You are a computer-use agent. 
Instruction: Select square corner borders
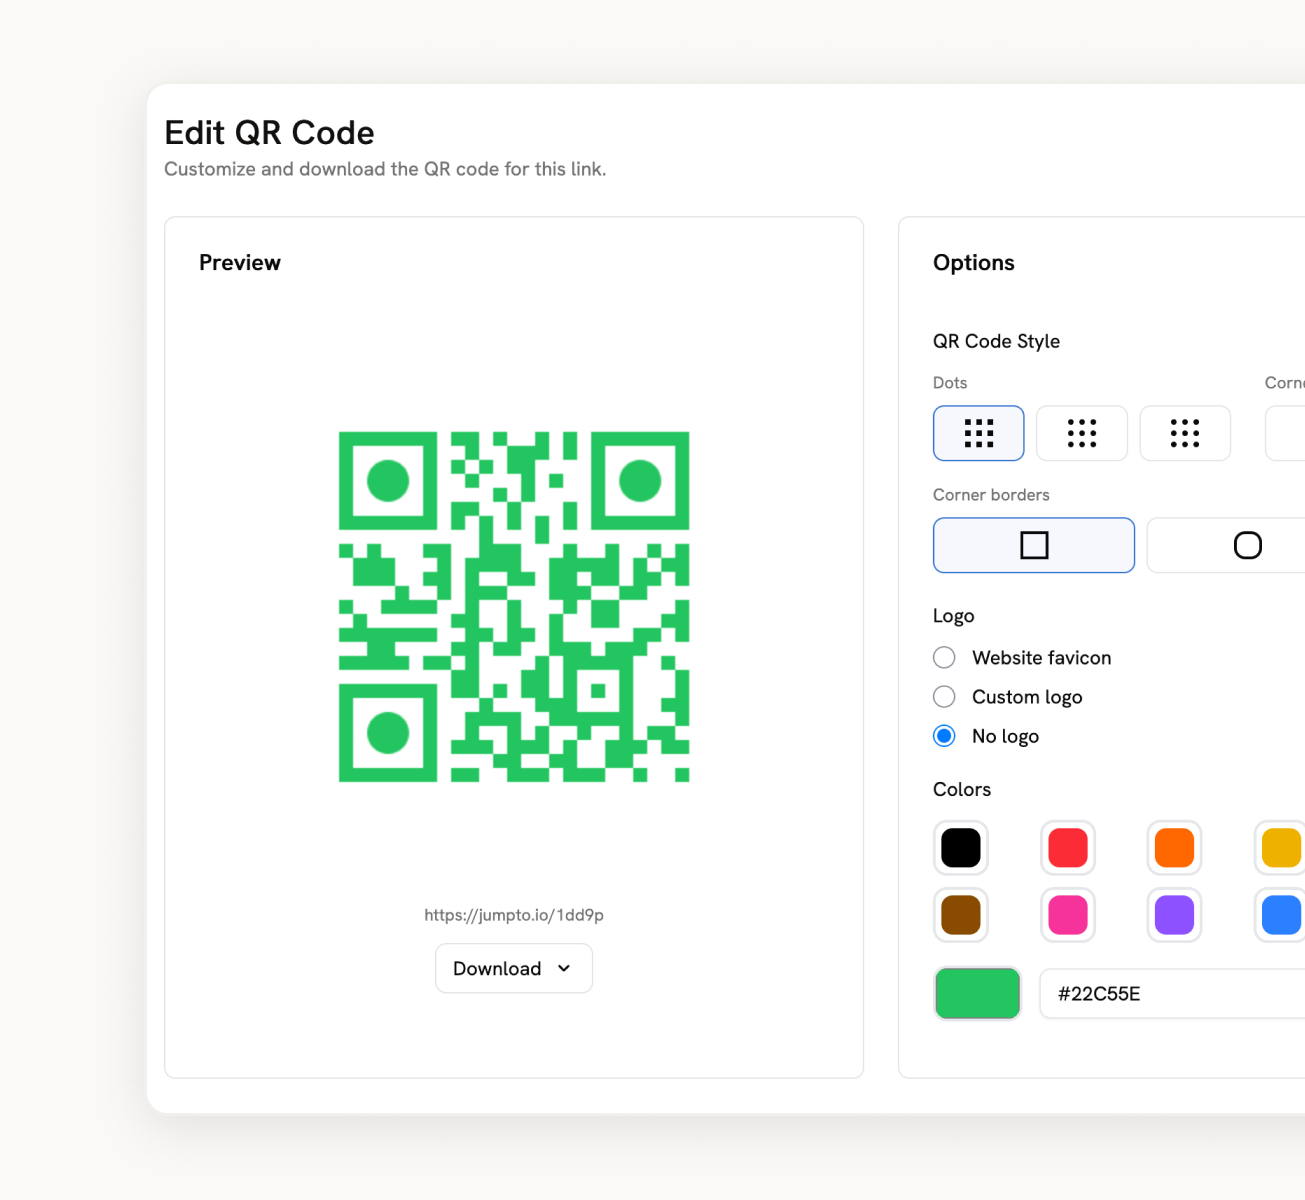click(1033, 545)
